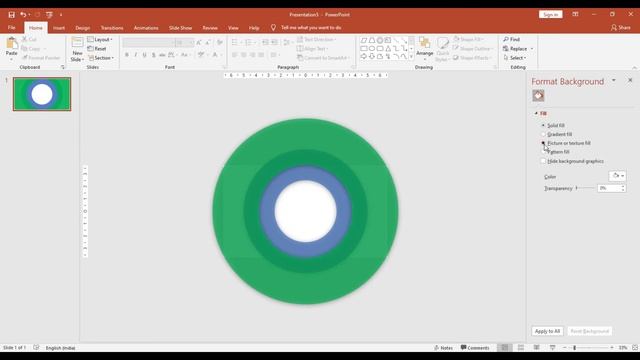Click the Ribbon Display Options icon
This screenshot has height=360, width=640.
point(575,14)
